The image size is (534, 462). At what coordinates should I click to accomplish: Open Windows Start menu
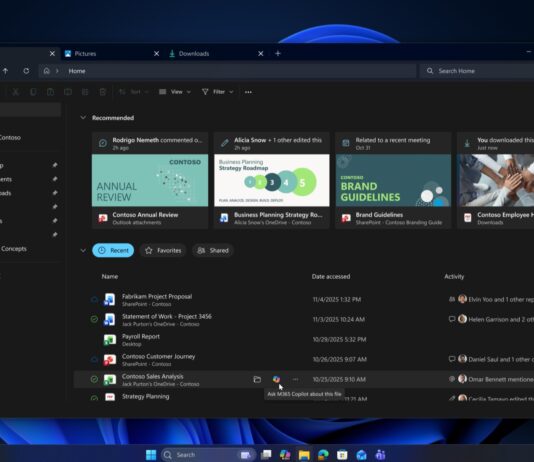pyautogui.click(x=151, y=455)
